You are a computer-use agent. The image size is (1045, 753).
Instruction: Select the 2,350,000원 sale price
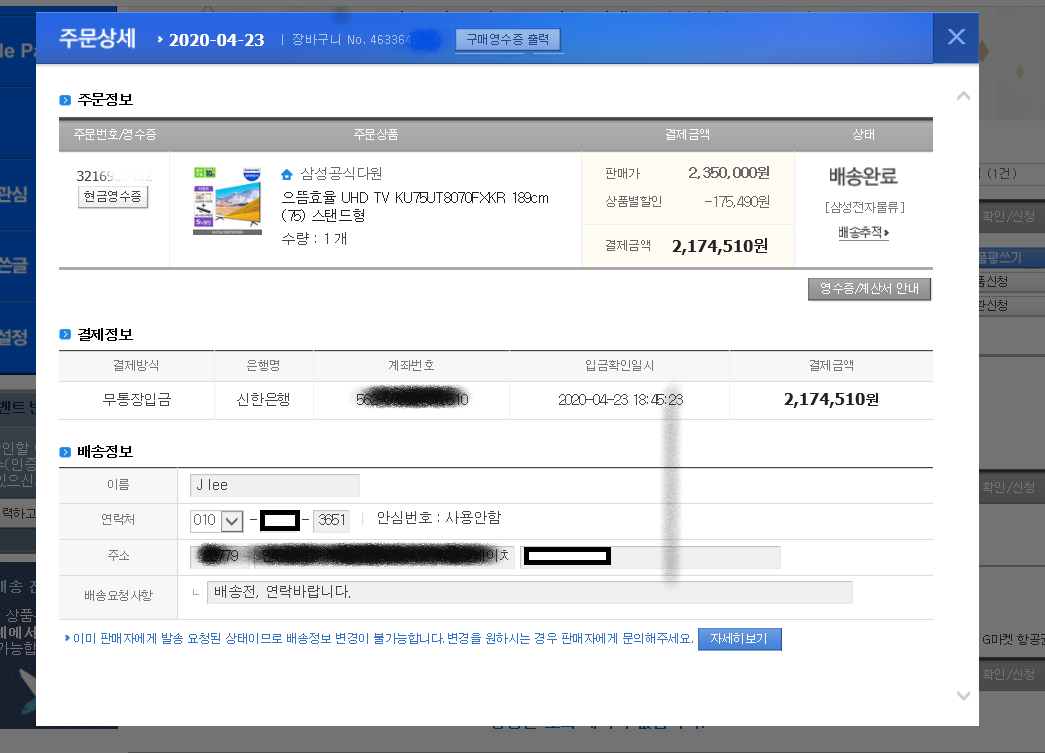[x=729, y=173]
